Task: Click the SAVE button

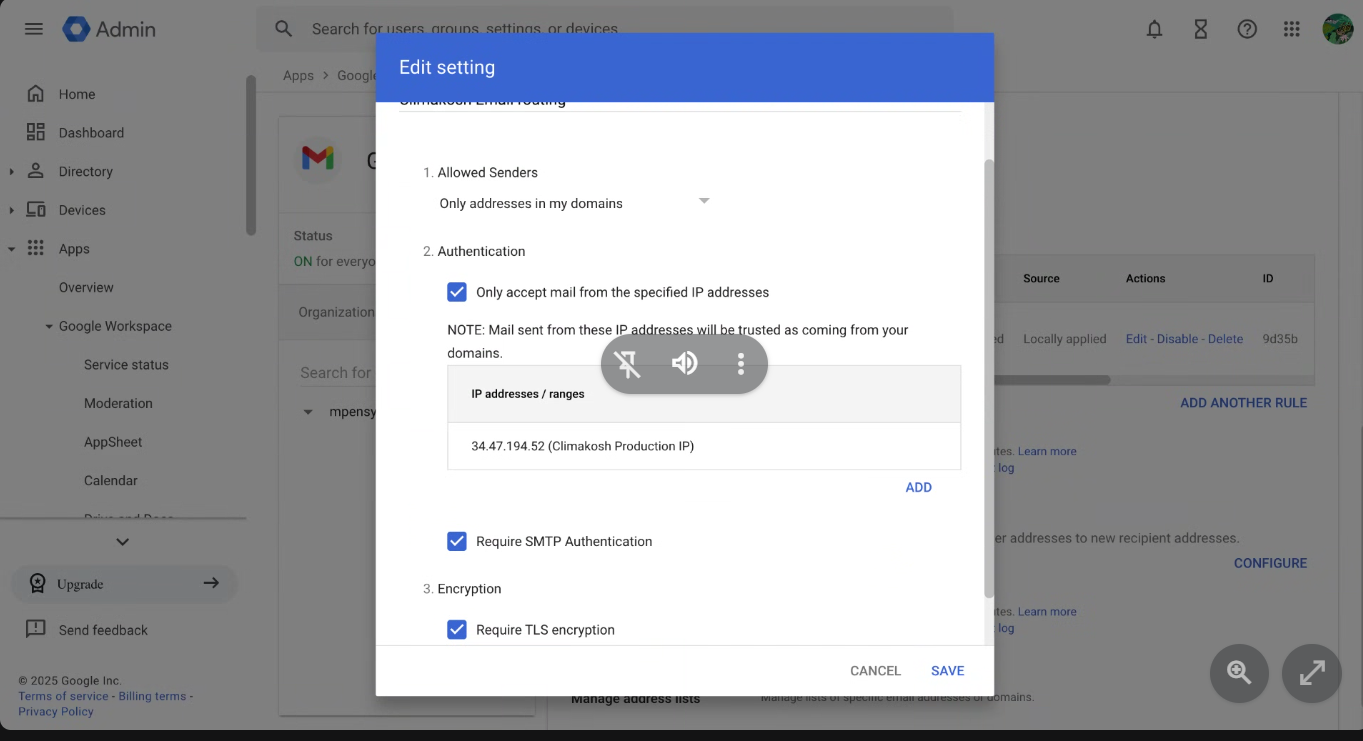Action: 947,671
